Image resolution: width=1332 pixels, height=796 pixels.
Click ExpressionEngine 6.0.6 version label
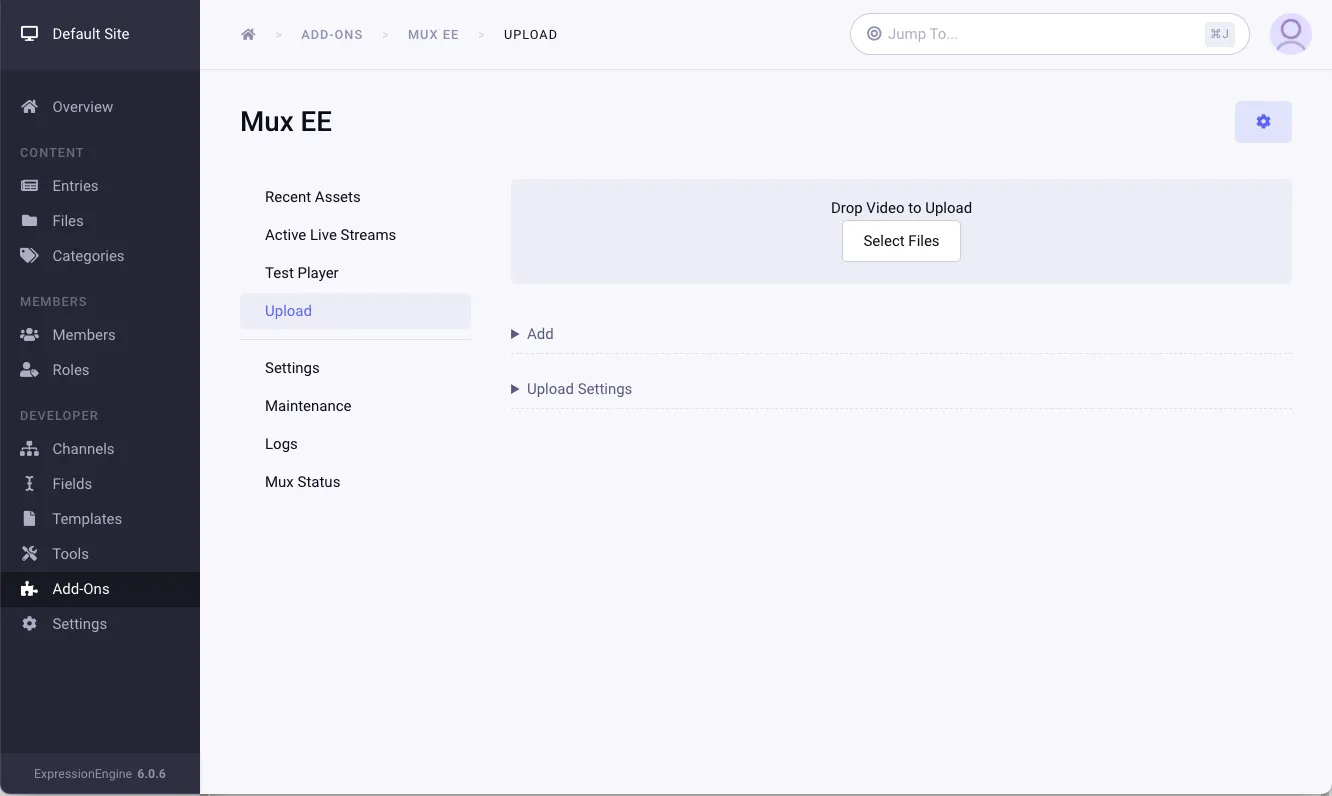point(100,774)
